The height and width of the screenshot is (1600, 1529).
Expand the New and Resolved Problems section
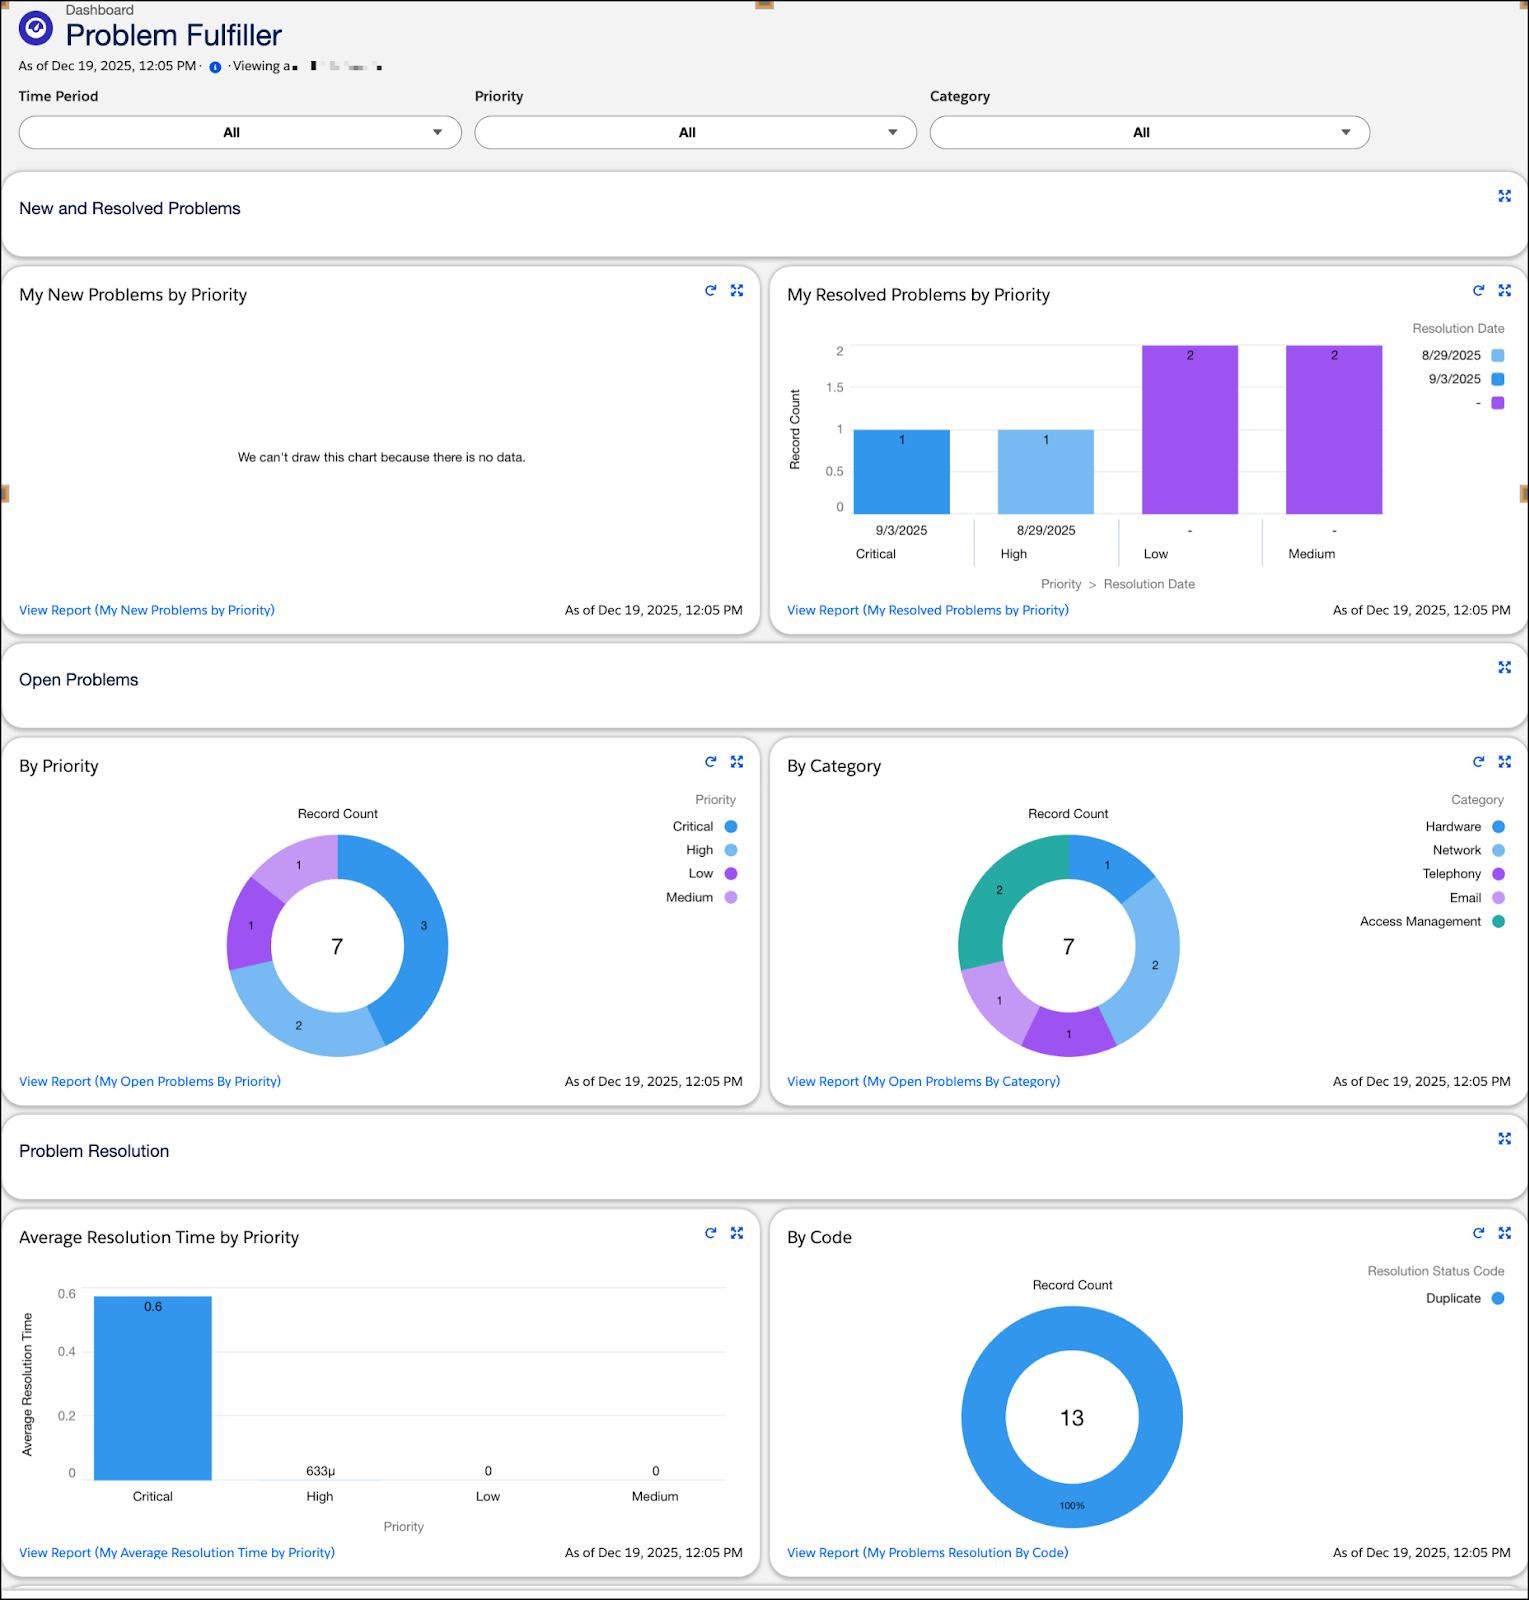click(x=1504, y=196)
